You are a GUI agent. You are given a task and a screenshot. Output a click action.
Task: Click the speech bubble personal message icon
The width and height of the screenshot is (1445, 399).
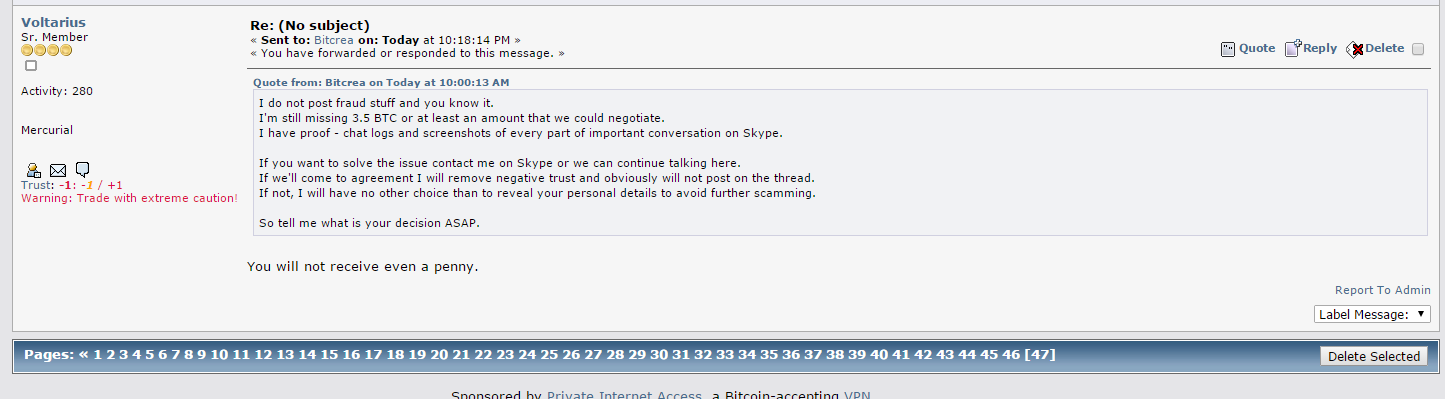[83, 169]
